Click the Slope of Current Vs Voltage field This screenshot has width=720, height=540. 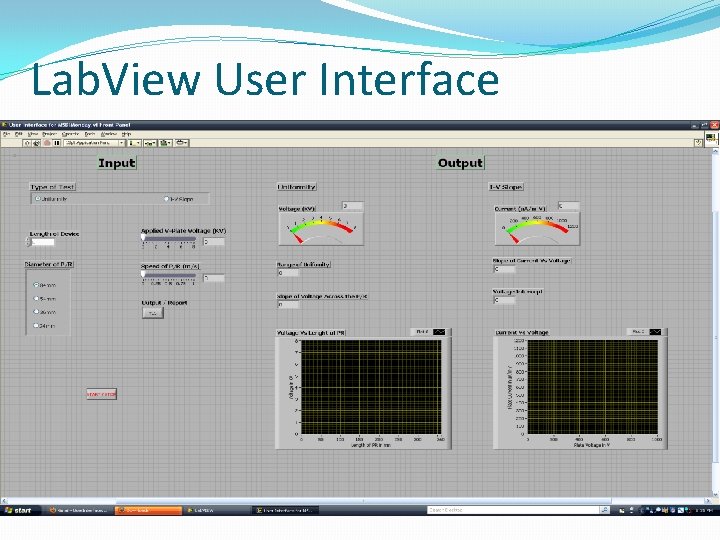click(x=504, y=269)
